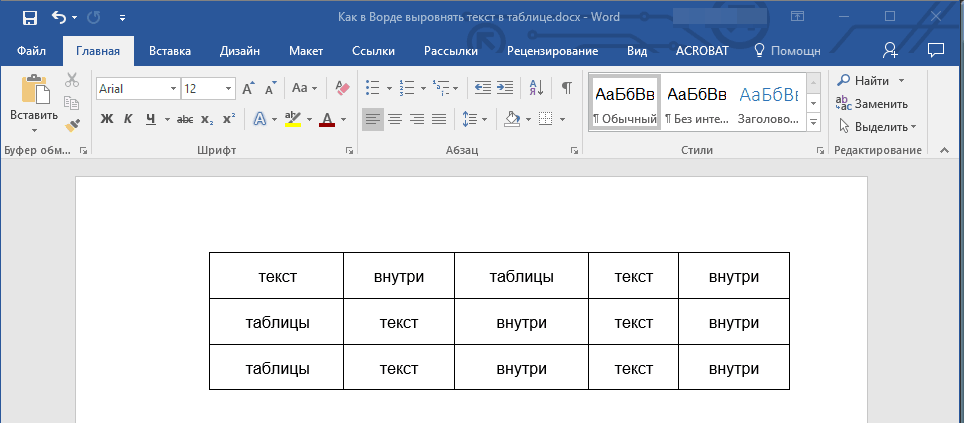Toggle bold Ж formatting
This screenshot has width=964, height=423.
(x=107, y=119)
